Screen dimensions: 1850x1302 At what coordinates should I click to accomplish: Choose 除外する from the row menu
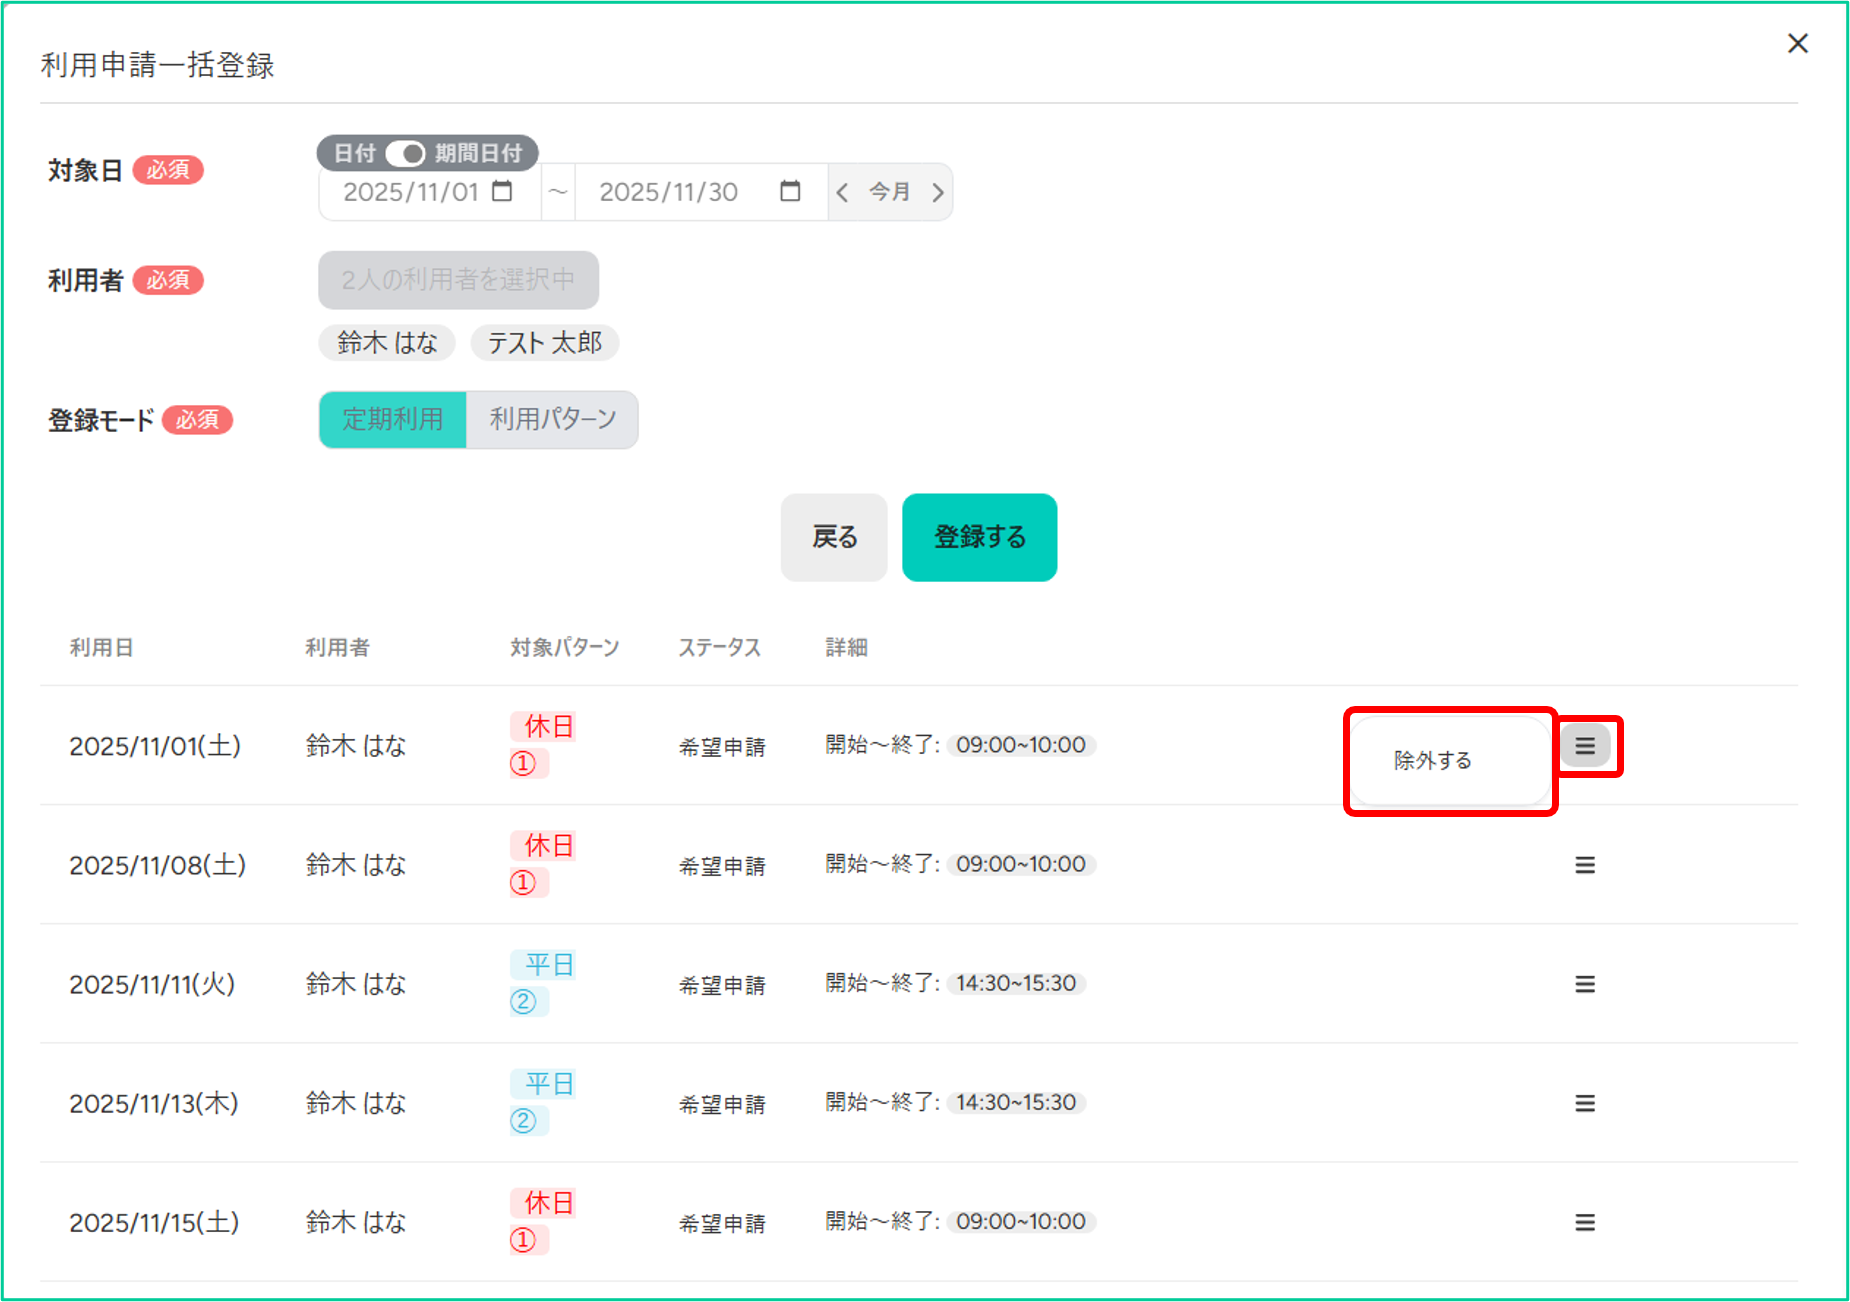tap(1433, 761)
